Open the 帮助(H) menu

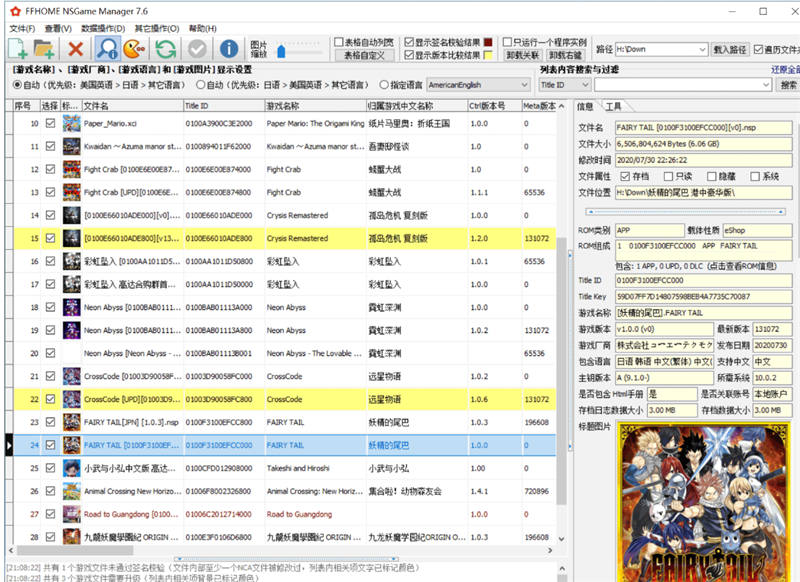point(203,29)
